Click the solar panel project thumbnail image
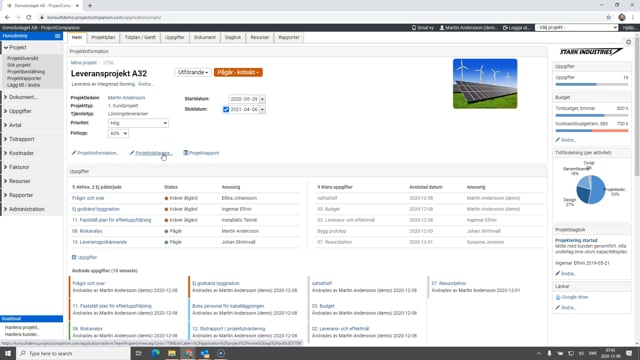640x360 pixels. coord(485,84)
